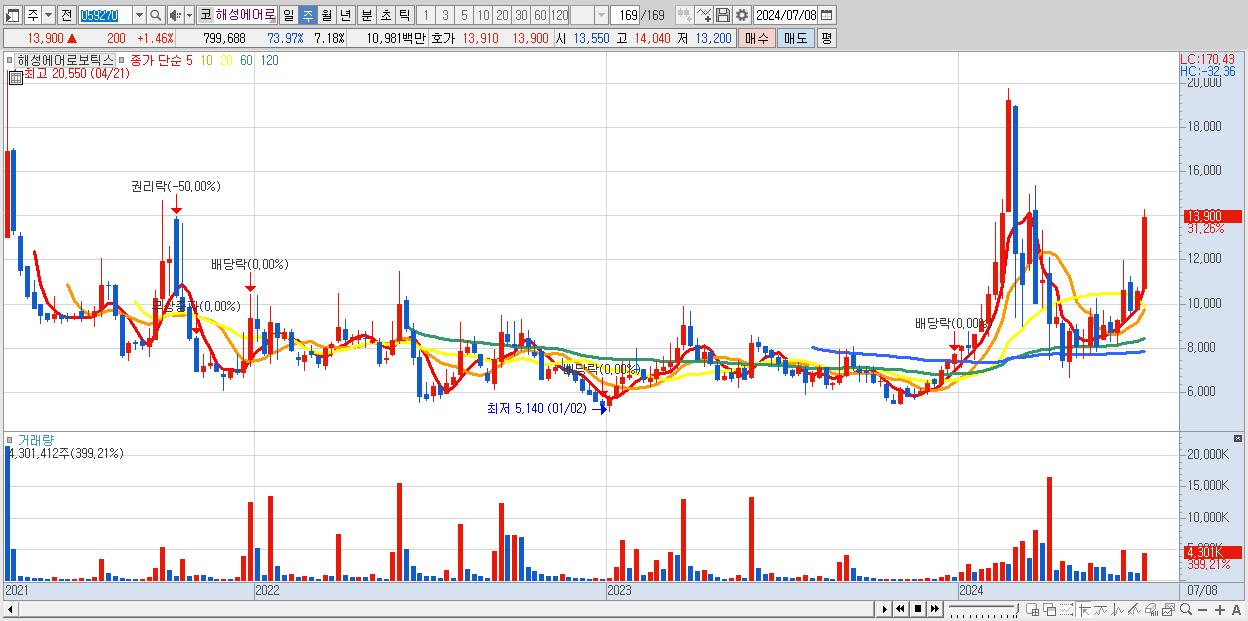Click the '종가 단순 5' moving average label
Screen dimensions: 1248x621
(161, 60)
